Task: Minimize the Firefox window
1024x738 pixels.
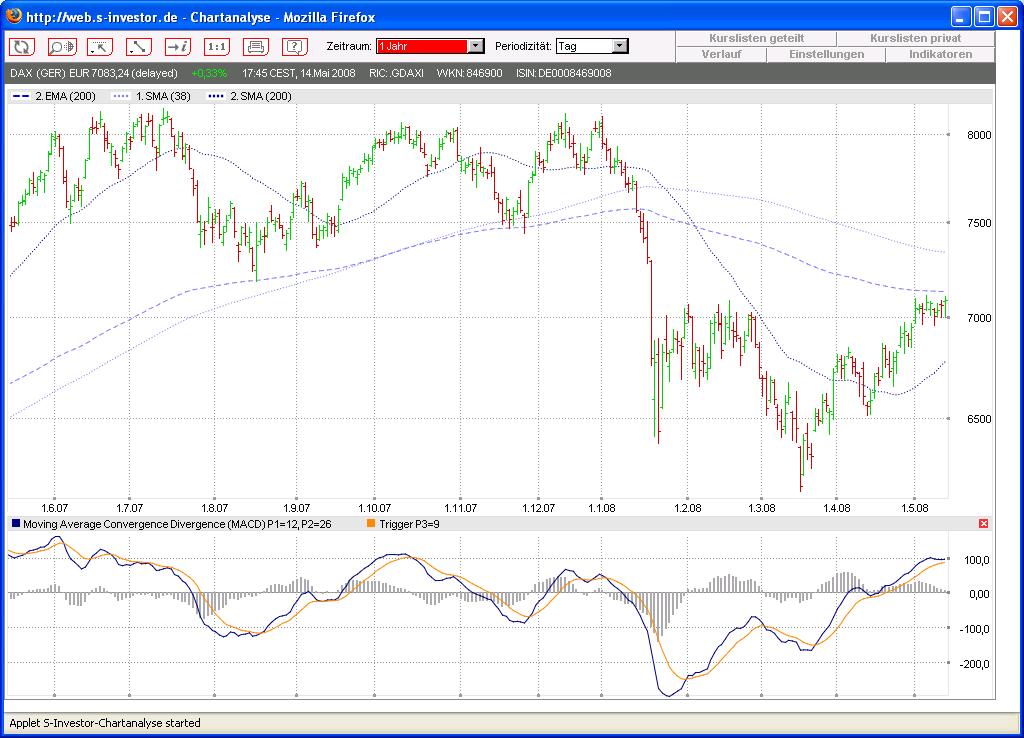Action: click(x=961, y=16)
